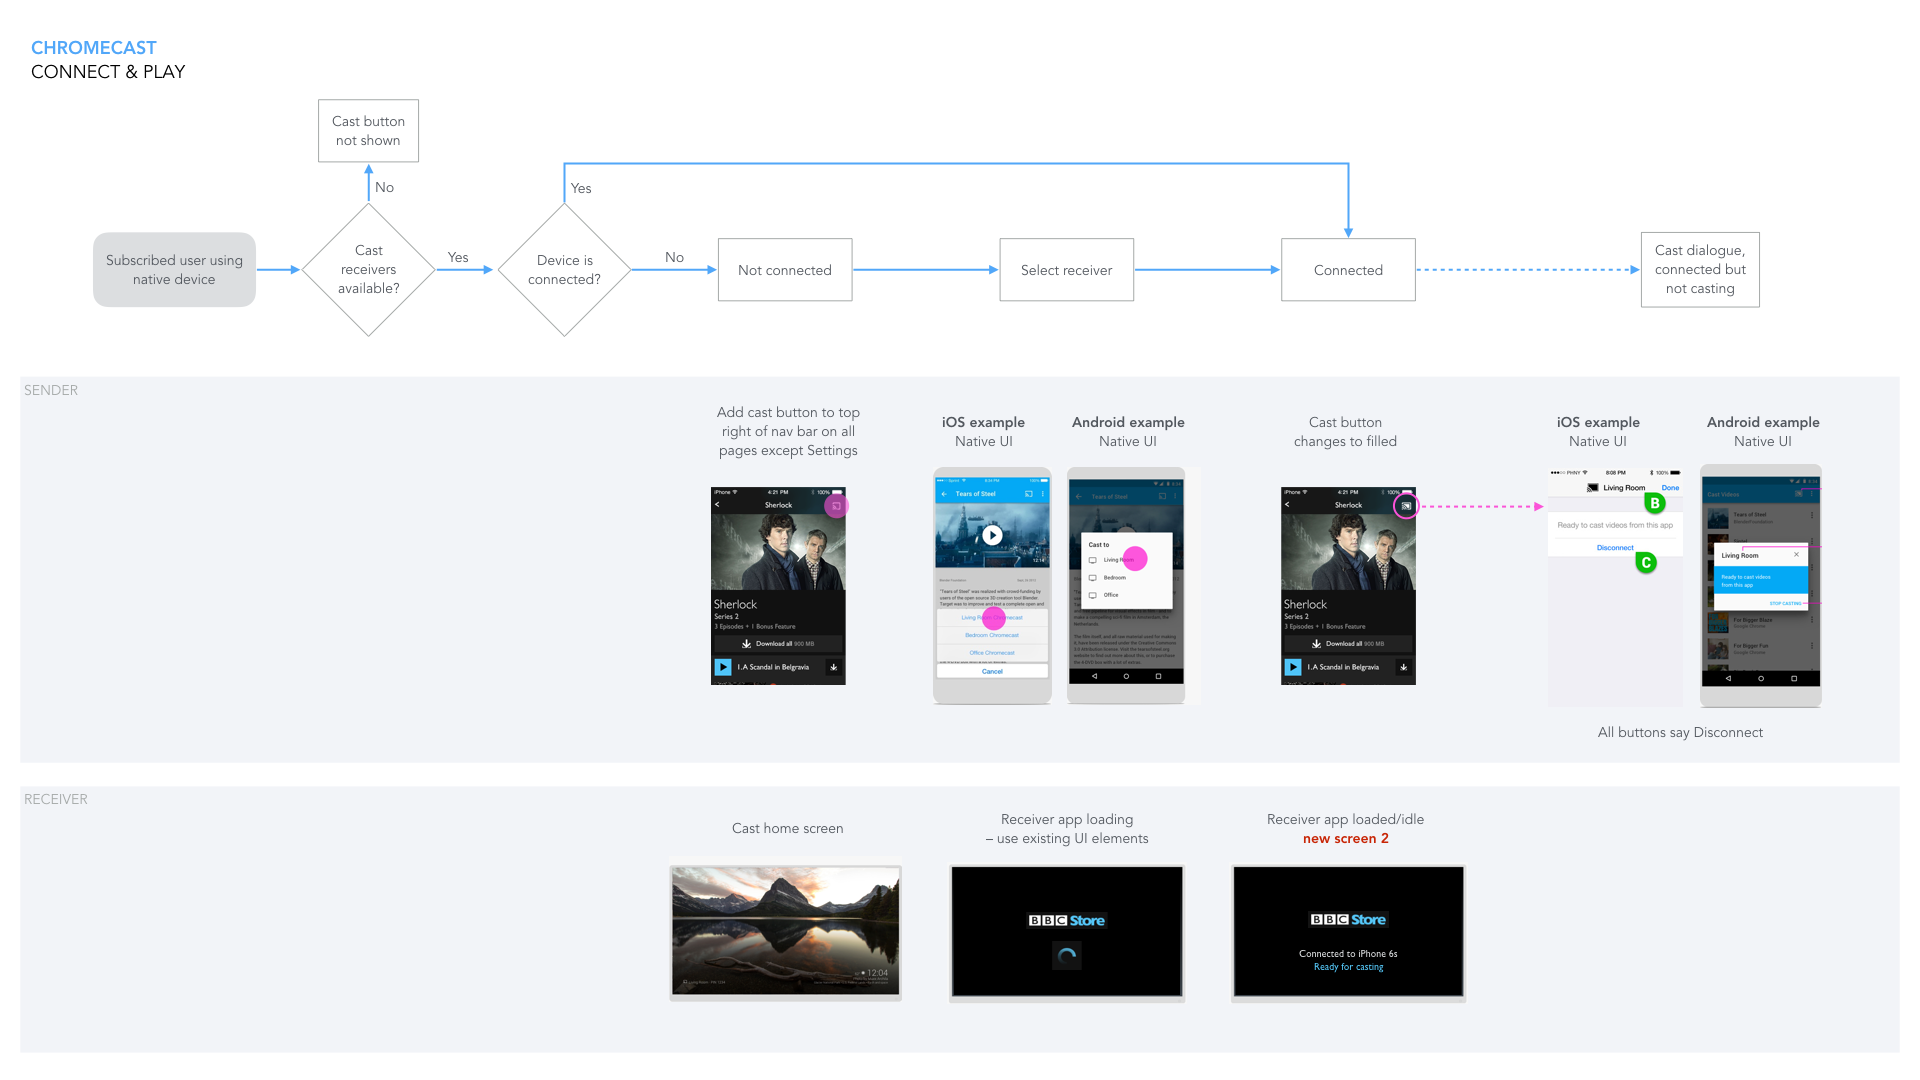Tap the Android back triangle below the Cast to dialog
This screenshot has height=1080, width=1920.
[x=1094, y=676]
